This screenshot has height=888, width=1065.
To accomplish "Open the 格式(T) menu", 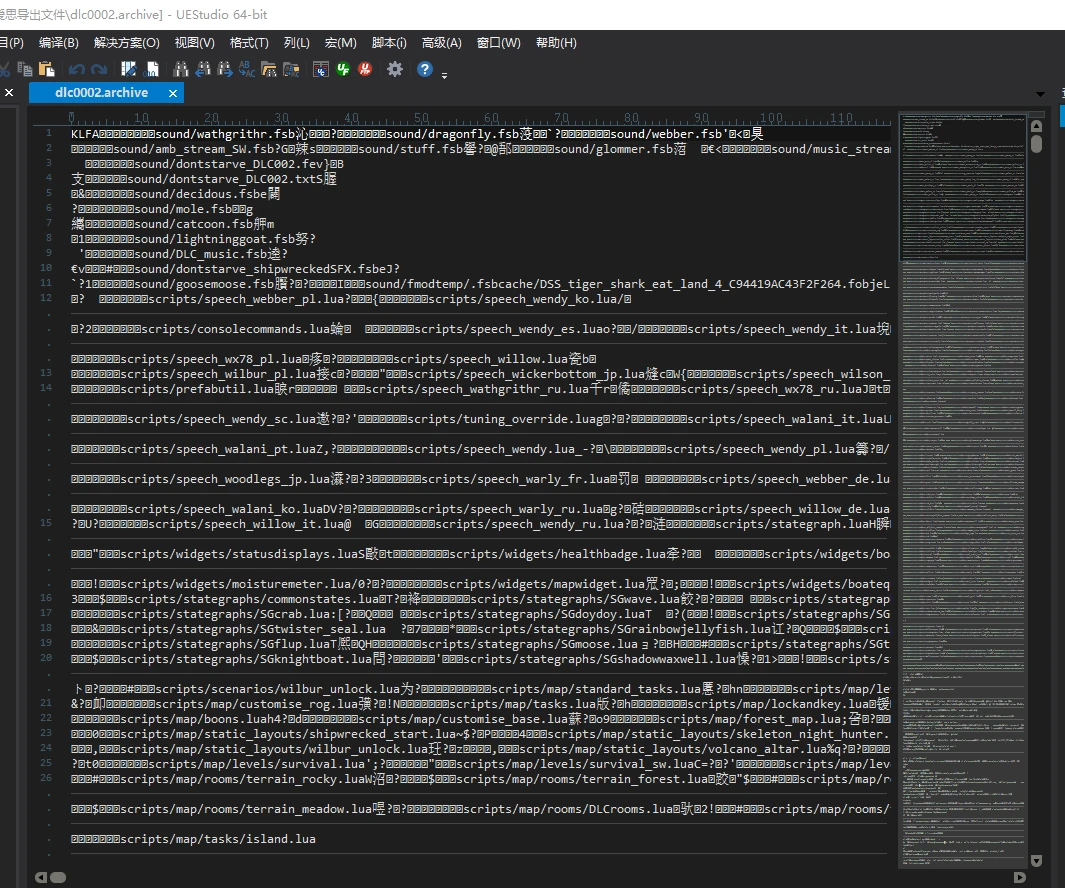I will pyautogui.click(x=249, y=43).
